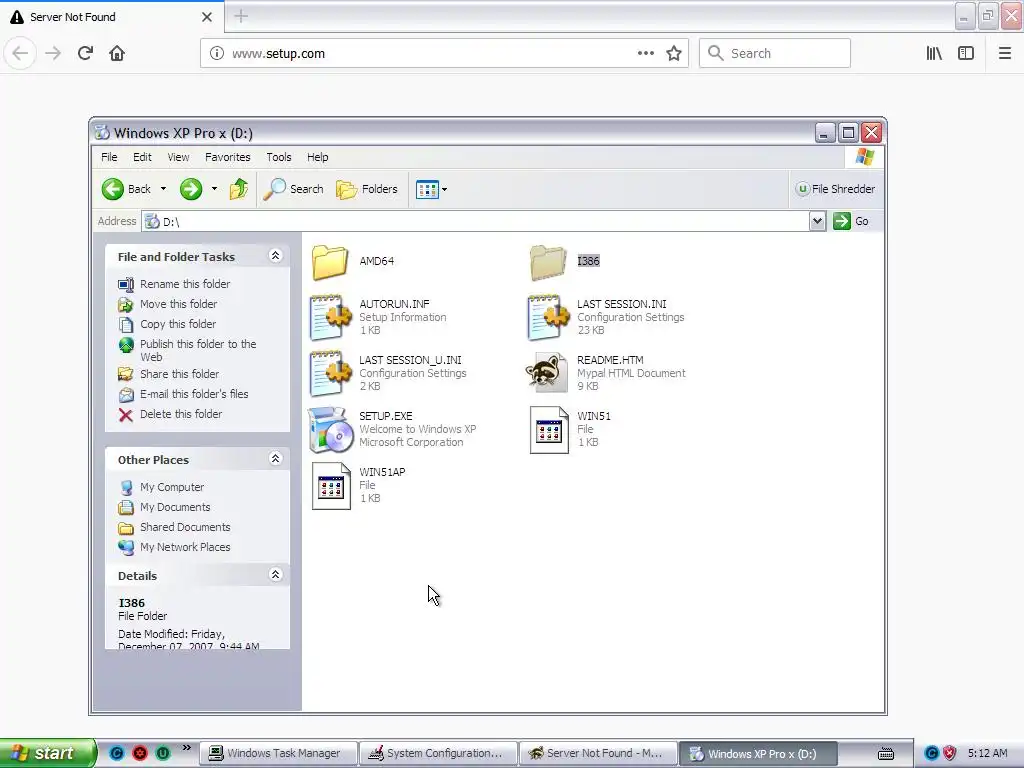Viewport: 1024px width, 768px height.
Task: Select the AMD64 folder icon
Action: click(330, 262)
